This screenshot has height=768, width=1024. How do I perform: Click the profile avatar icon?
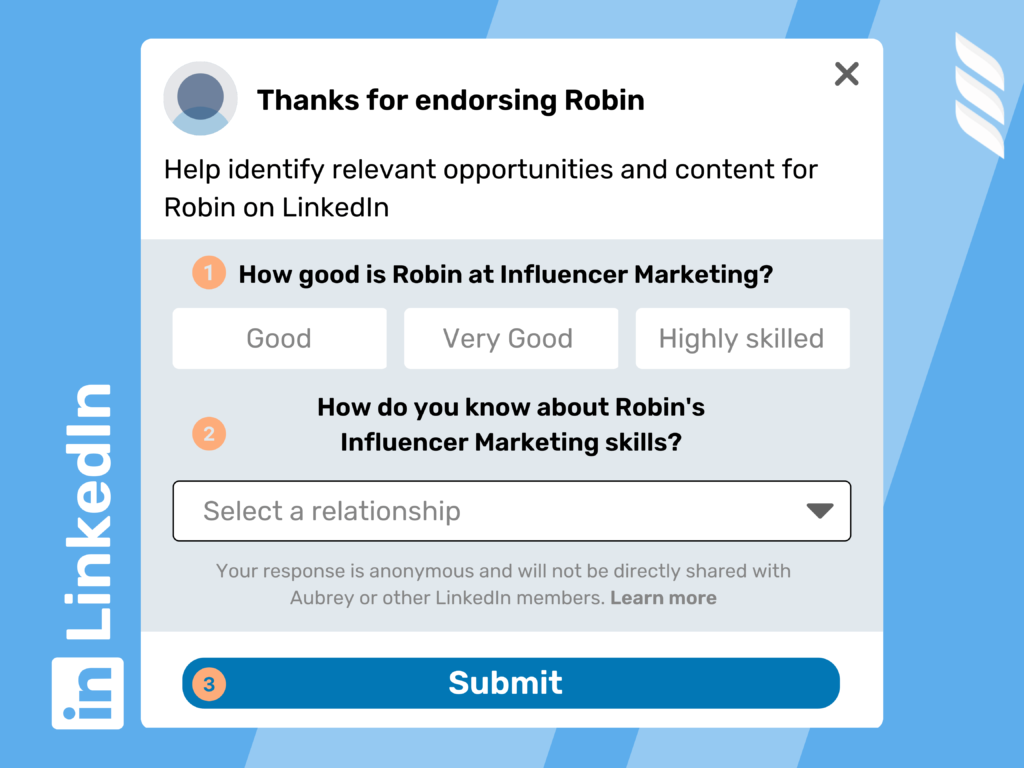pos(200,98)
